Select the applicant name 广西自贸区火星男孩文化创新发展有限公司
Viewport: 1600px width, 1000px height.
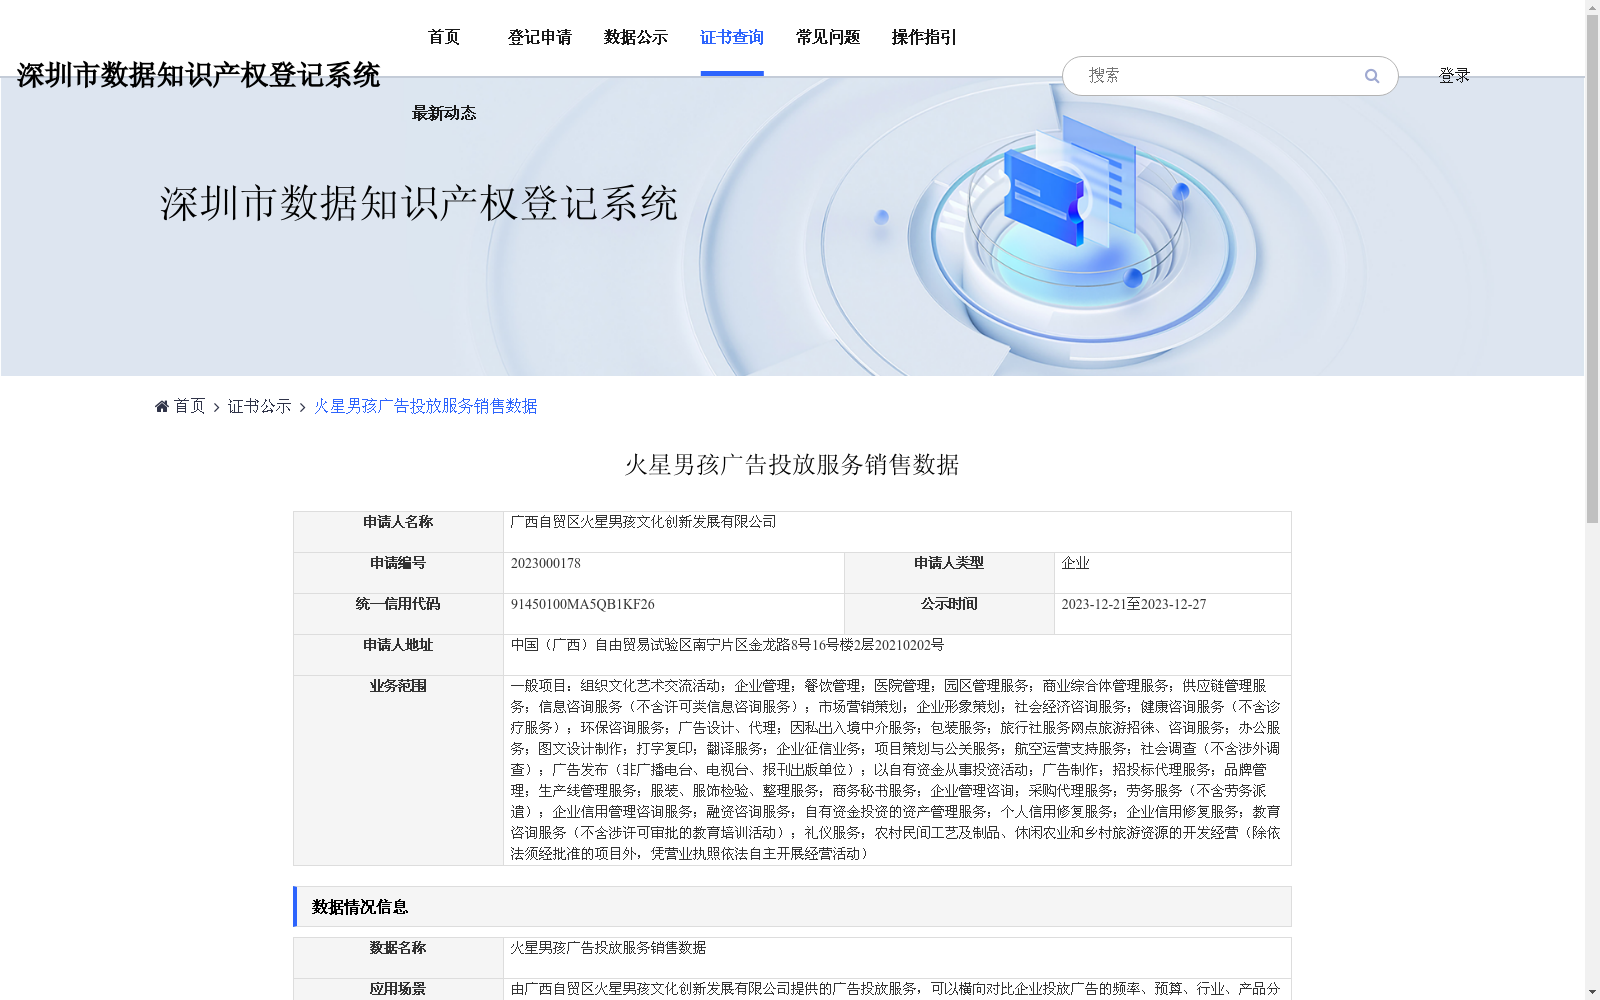click(x=643, y=522)
